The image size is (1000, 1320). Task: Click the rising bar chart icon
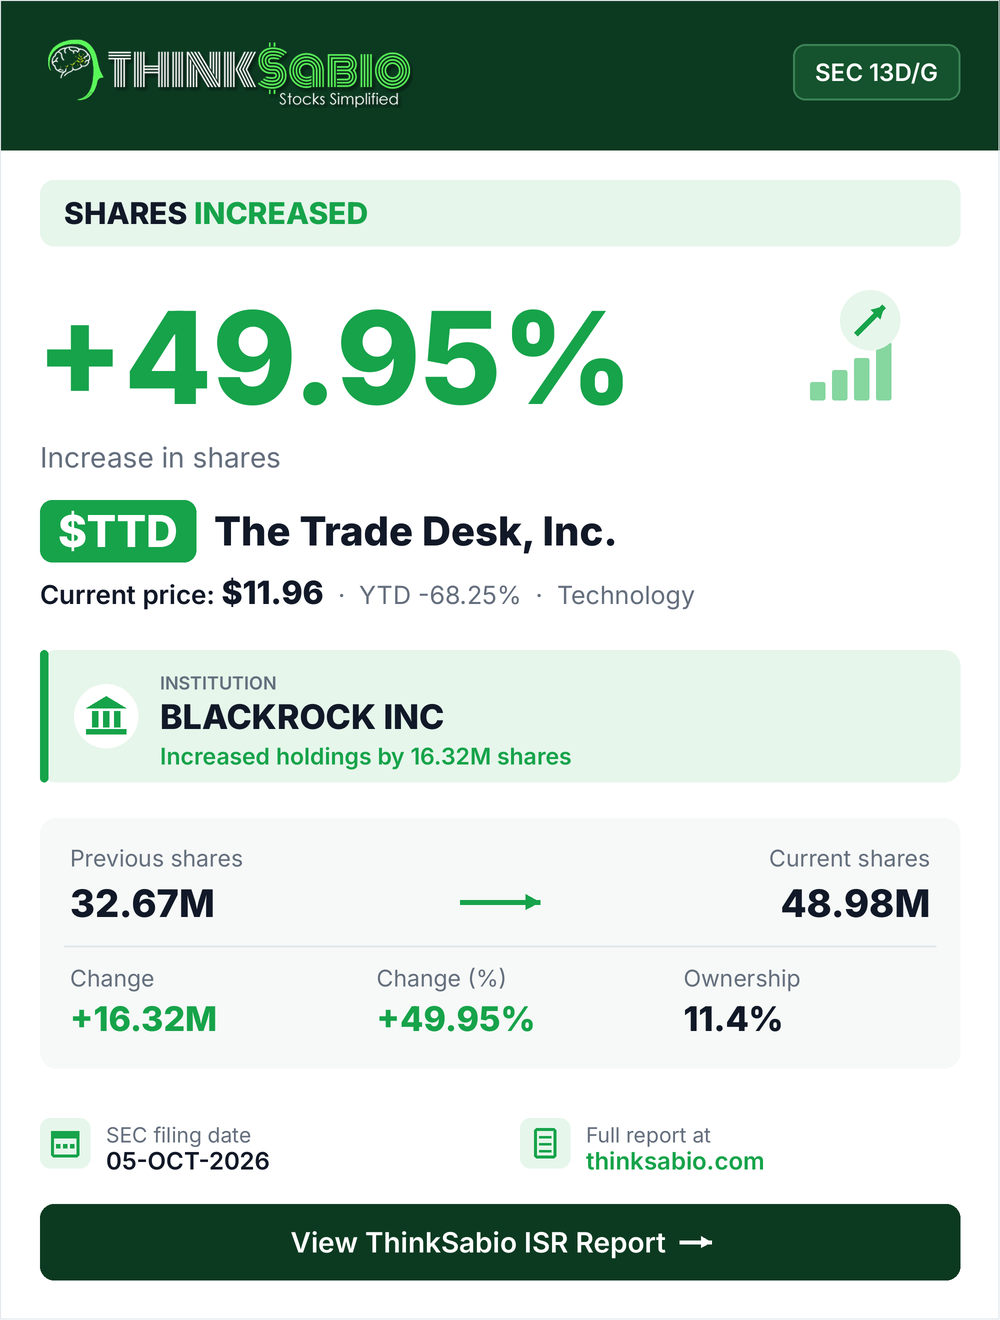pos(851,373)
